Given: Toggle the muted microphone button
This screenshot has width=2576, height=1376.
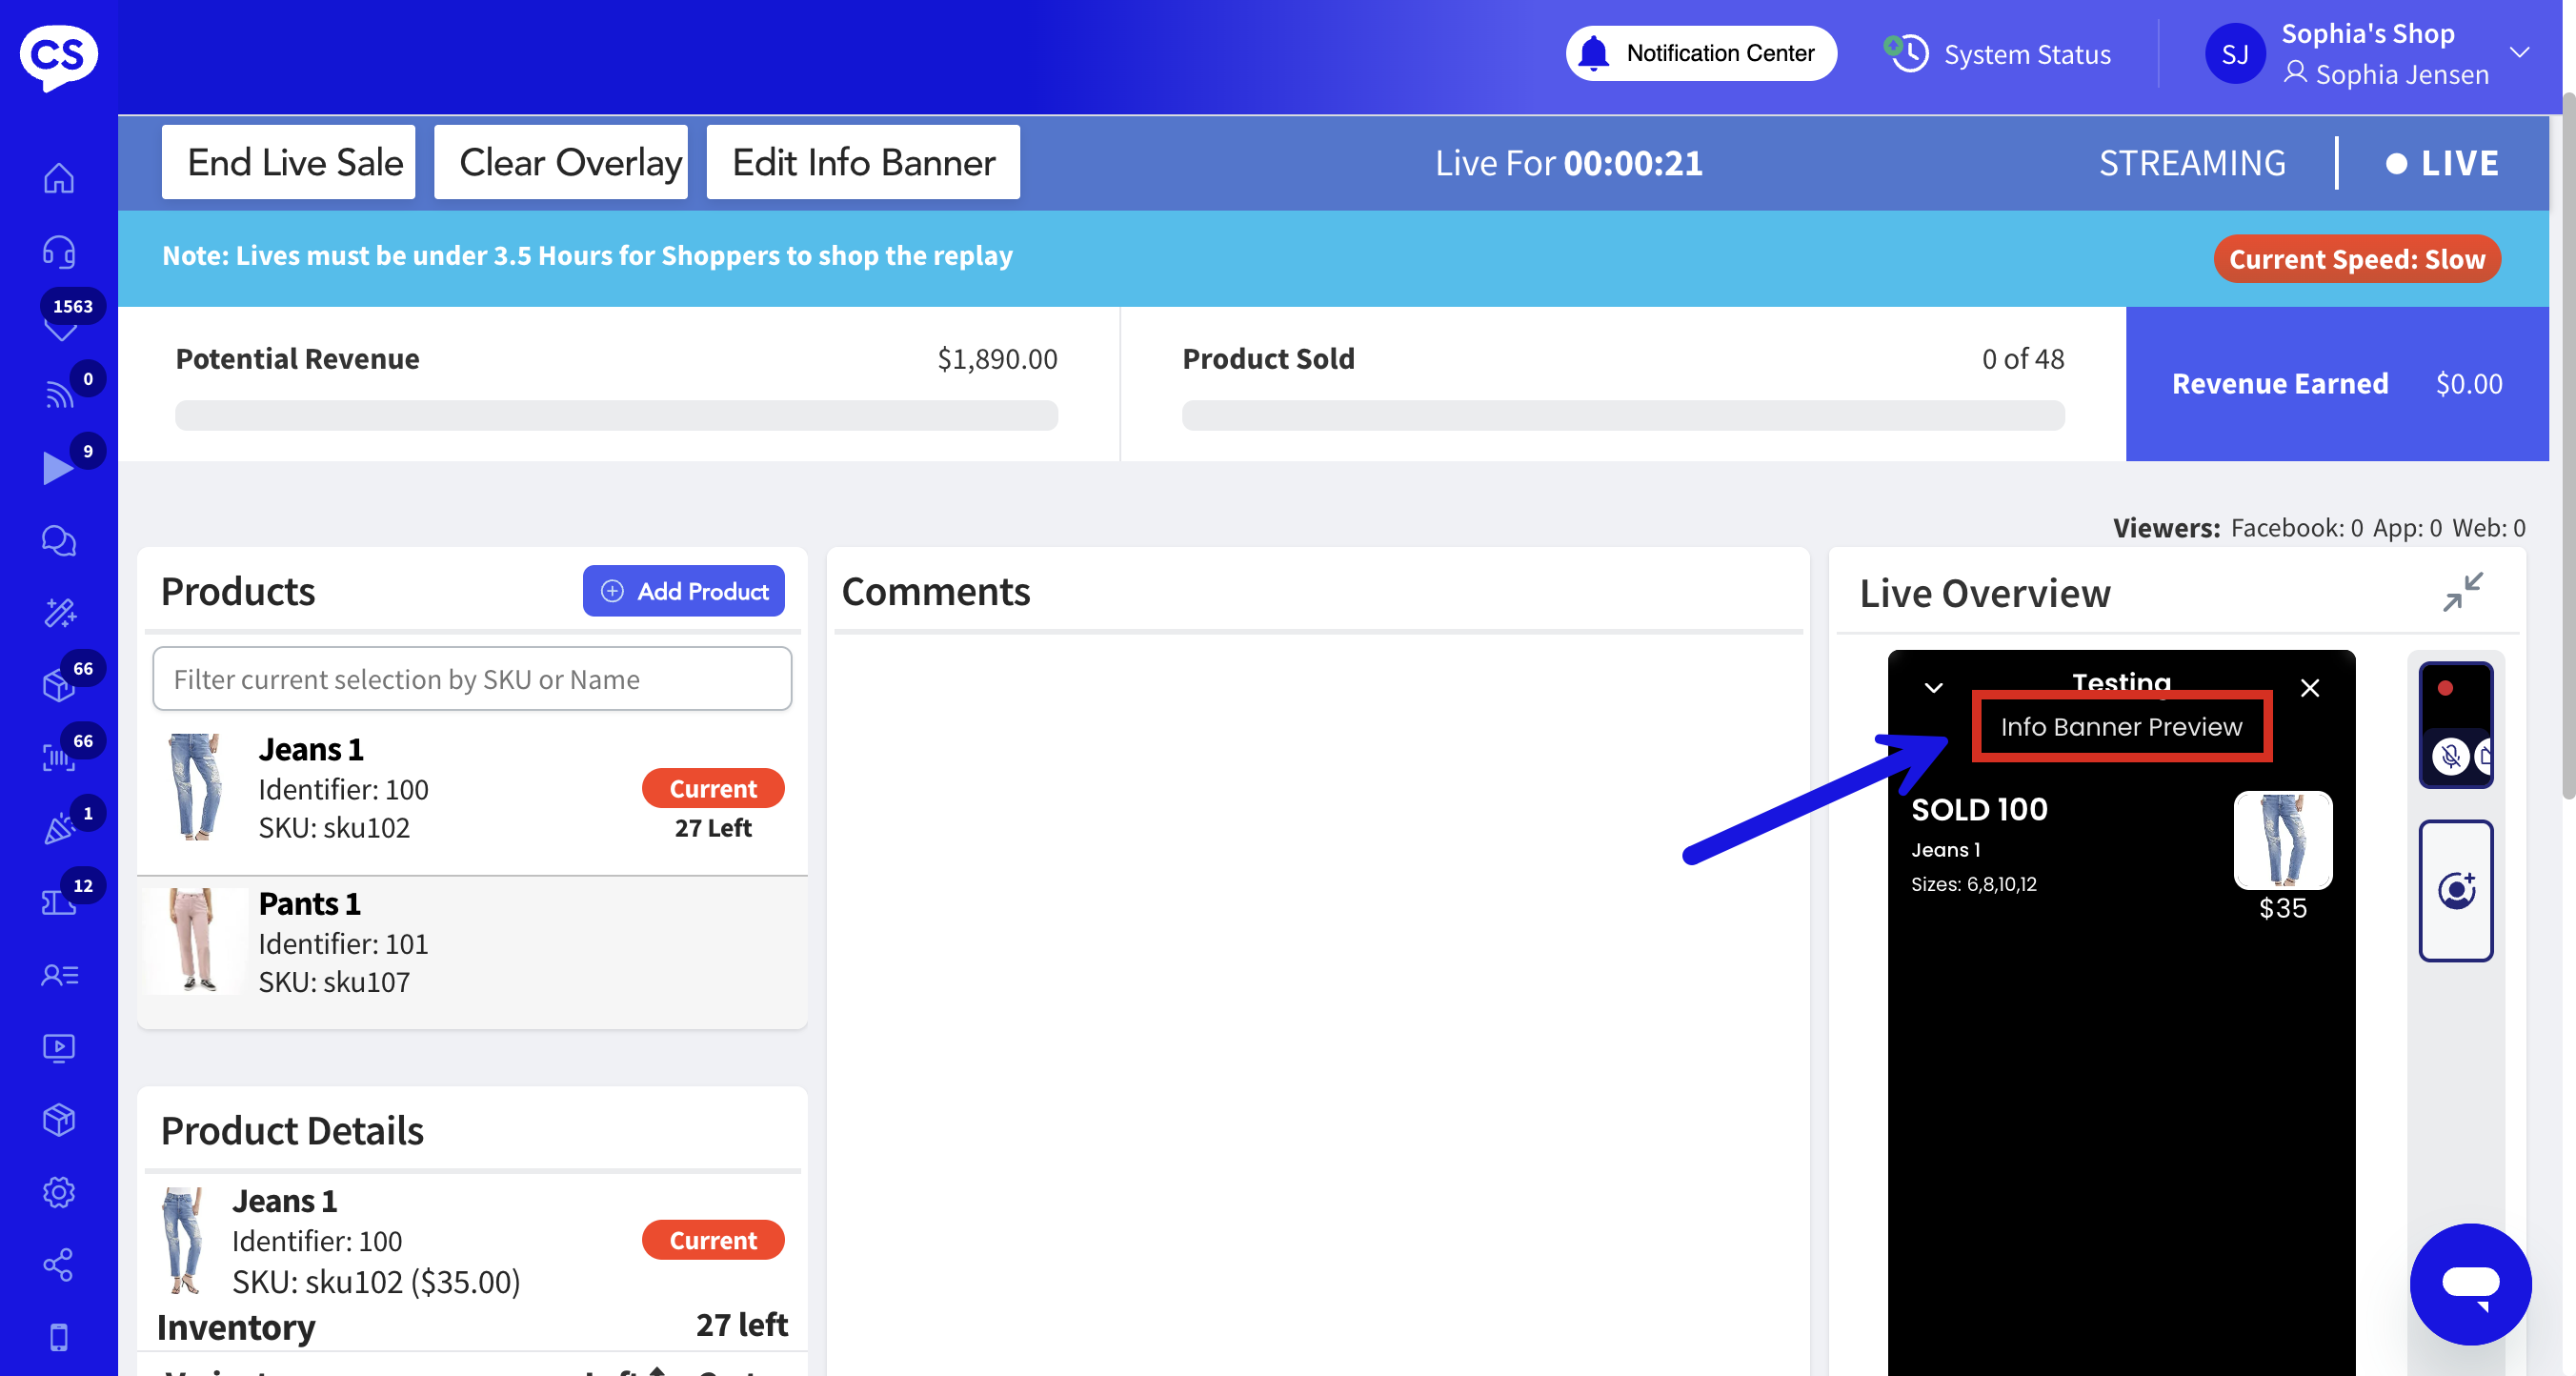Looking at the screenshot, I should 2450,756.
